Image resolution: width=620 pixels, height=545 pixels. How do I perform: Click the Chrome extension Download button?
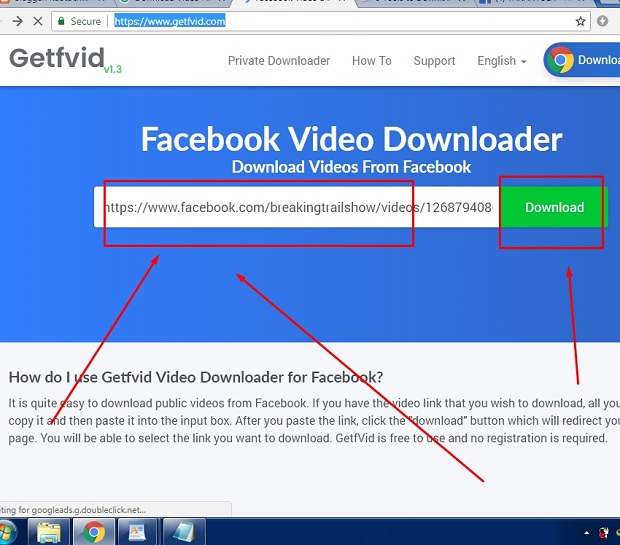[582, 60]
